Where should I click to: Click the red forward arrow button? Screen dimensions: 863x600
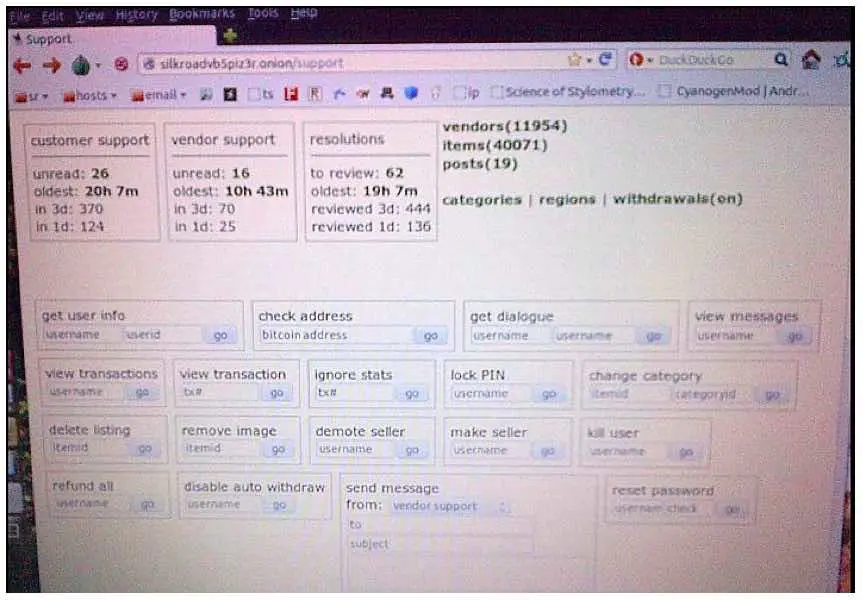pyautogui.click(x=50, y=64)
